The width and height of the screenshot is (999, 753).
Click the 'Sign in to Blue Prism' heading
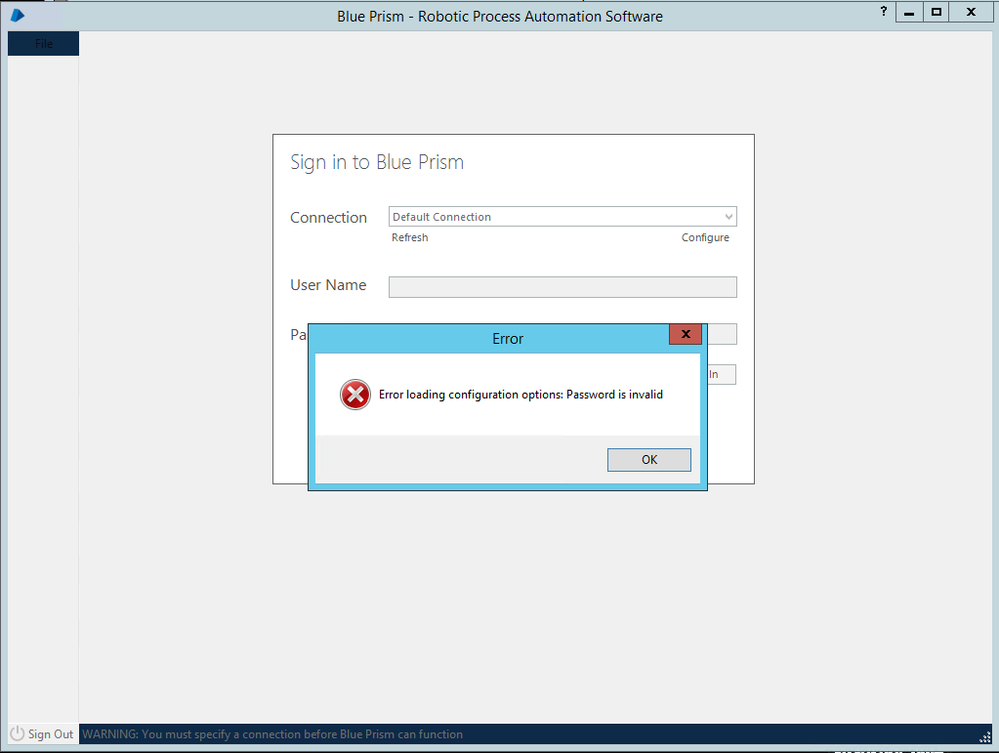(377, 162)
